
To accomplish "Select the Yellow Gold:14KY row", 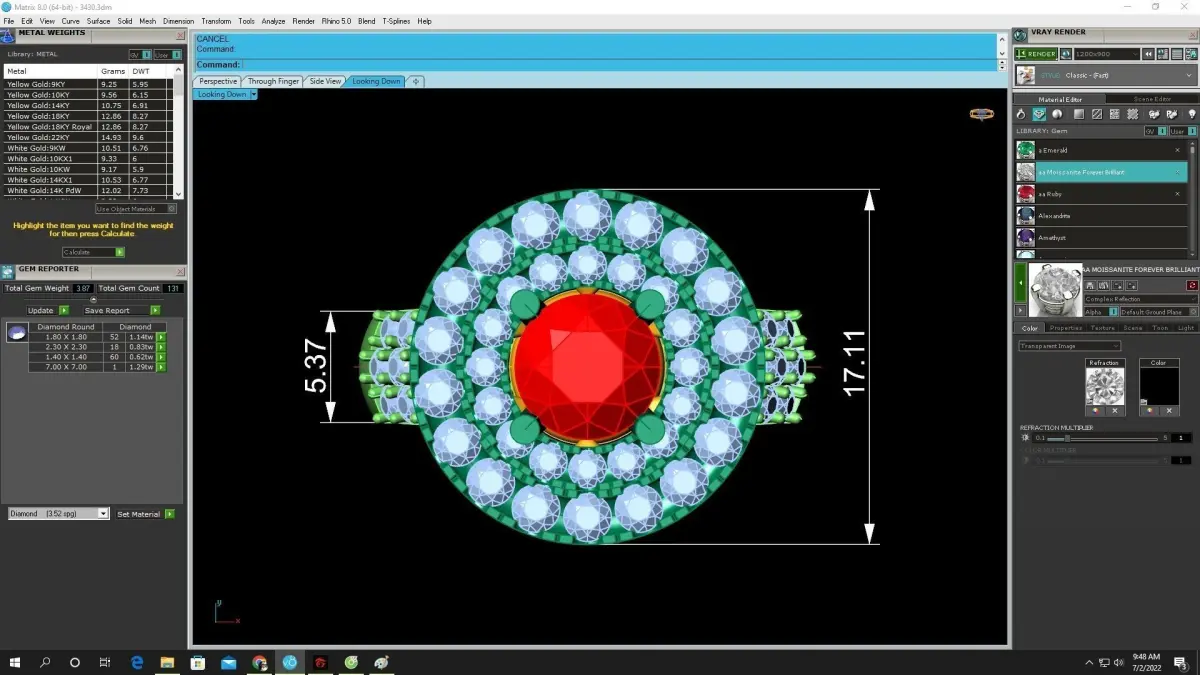I will (88, 105).
